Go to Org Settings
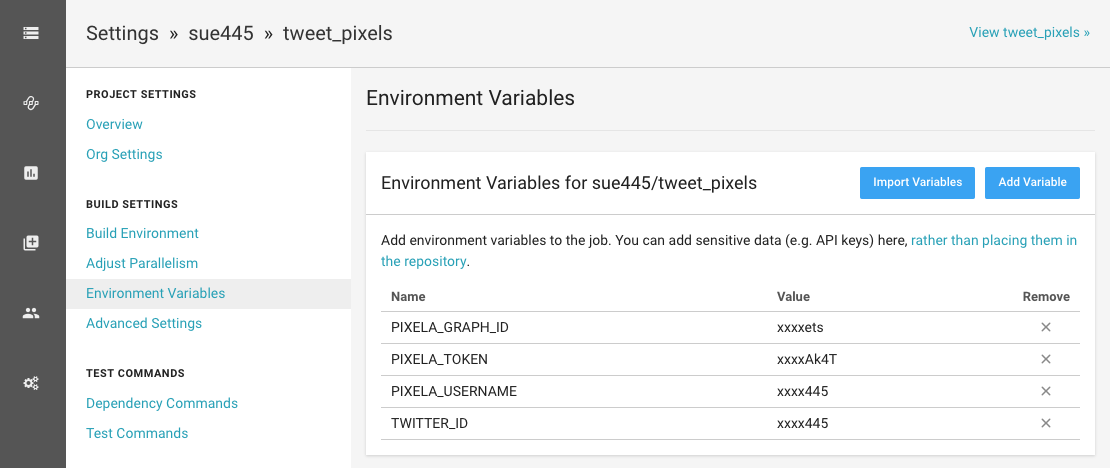The height and width of the screenshot is (468, 1110). coord(124,154)
